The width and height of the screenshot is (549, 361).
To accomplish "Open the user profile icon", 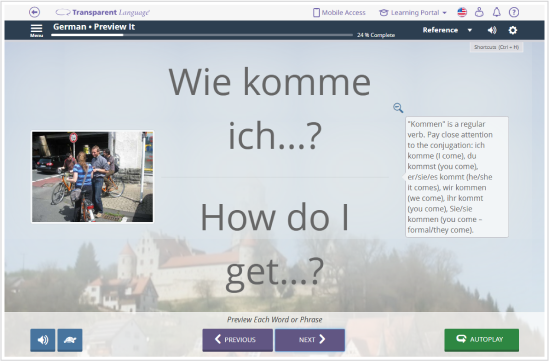I will tap(479, 13).
